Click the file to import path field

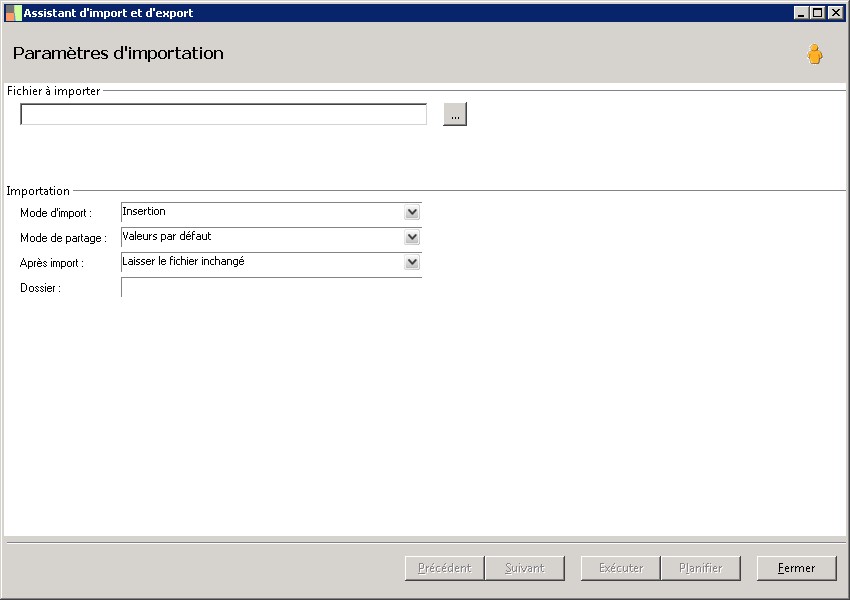click(223, 115)
